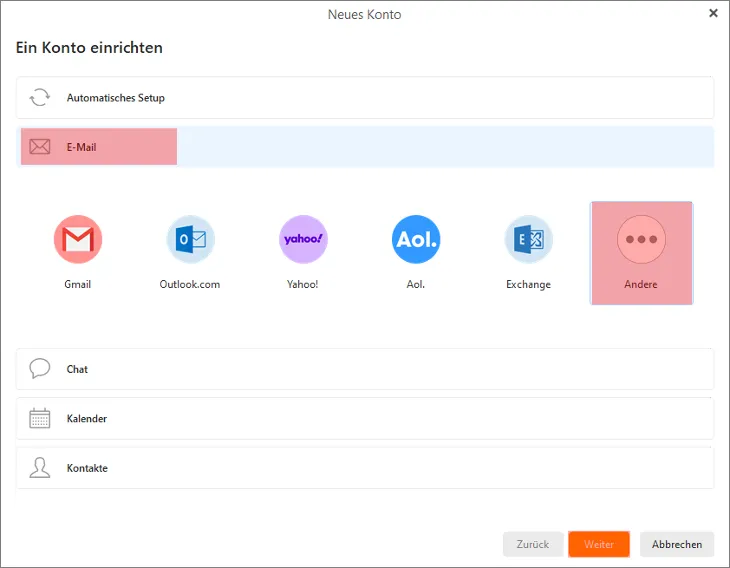This screenshot has width=730, height=568.
Task: Expand the Kontakte section
Action: [365, 467]
